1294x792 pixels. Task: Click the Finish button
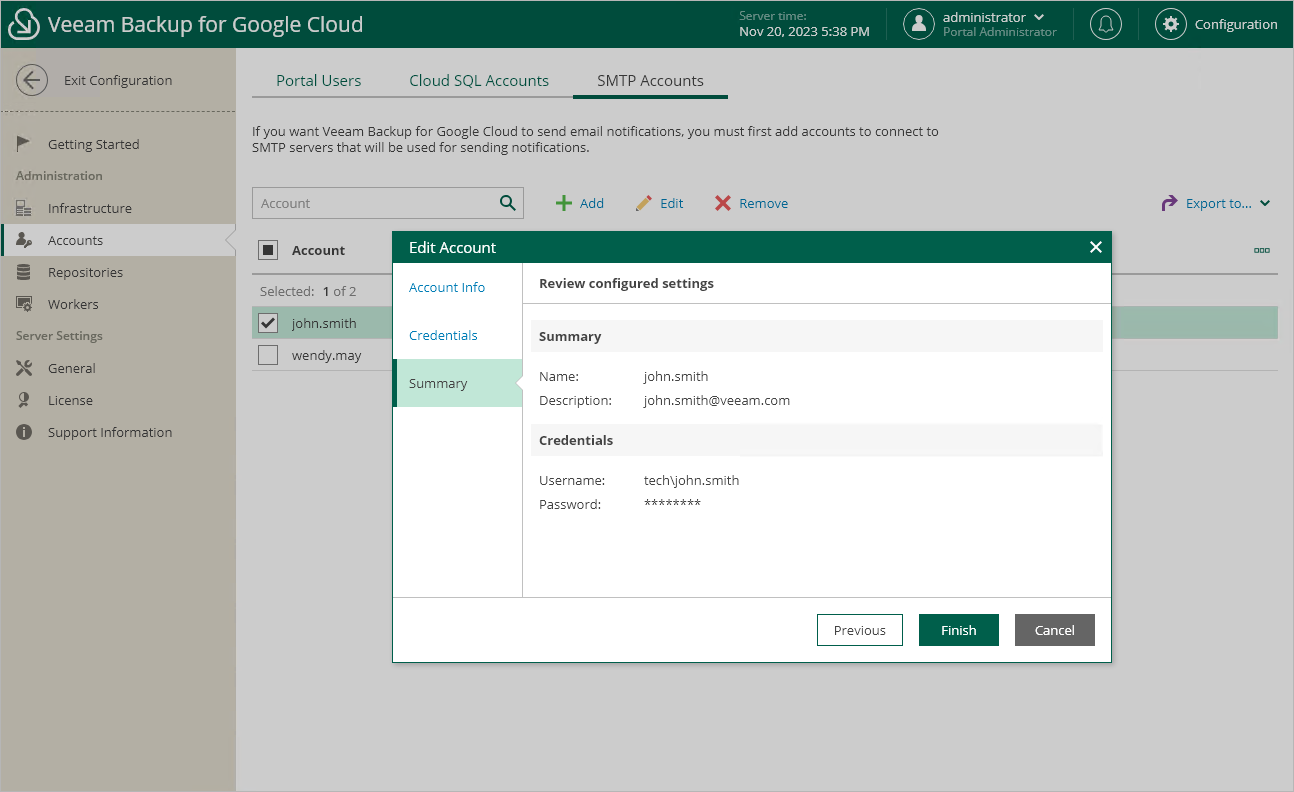tap(959, 630)
